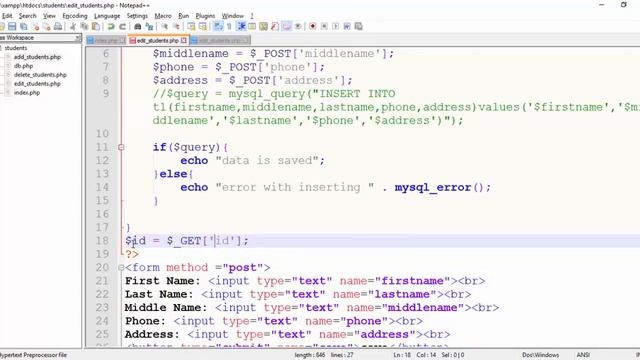Toggle the Document Map icon
This screenshot has width=640, height=360.
pyautogui.click(x=263, y=27)
